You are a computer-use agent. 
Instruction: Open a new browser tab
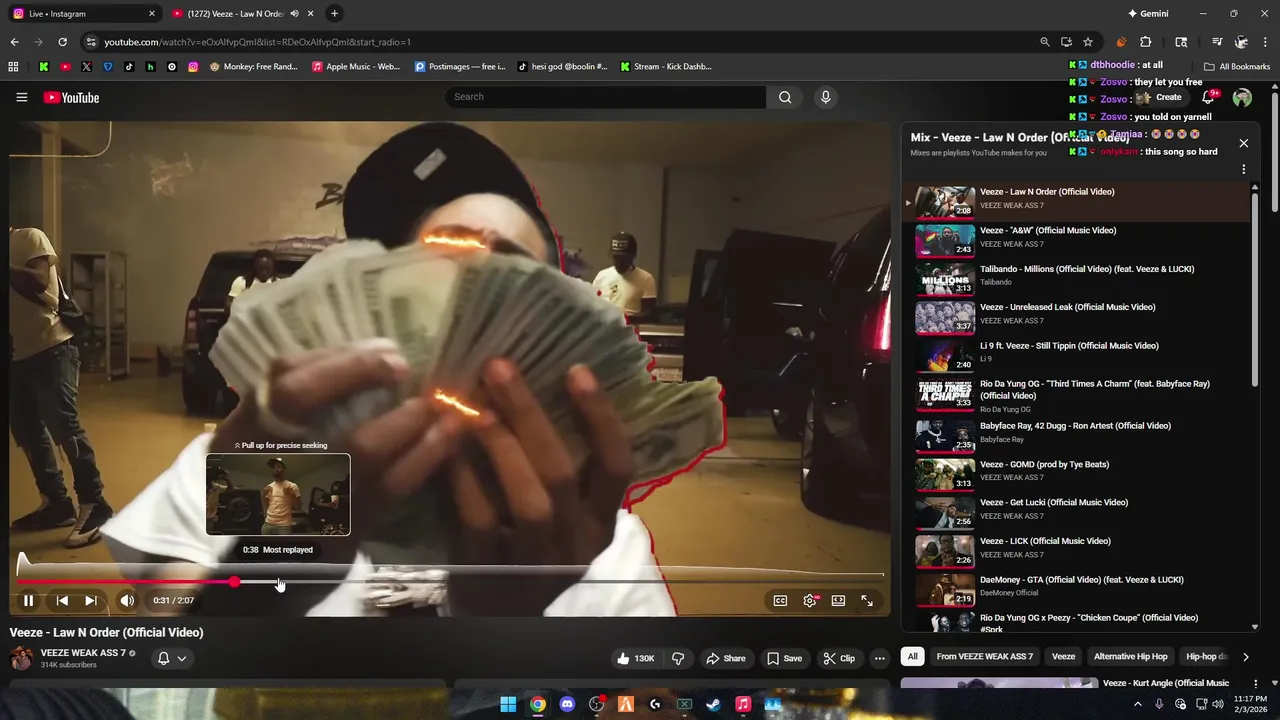pos(334,14)
